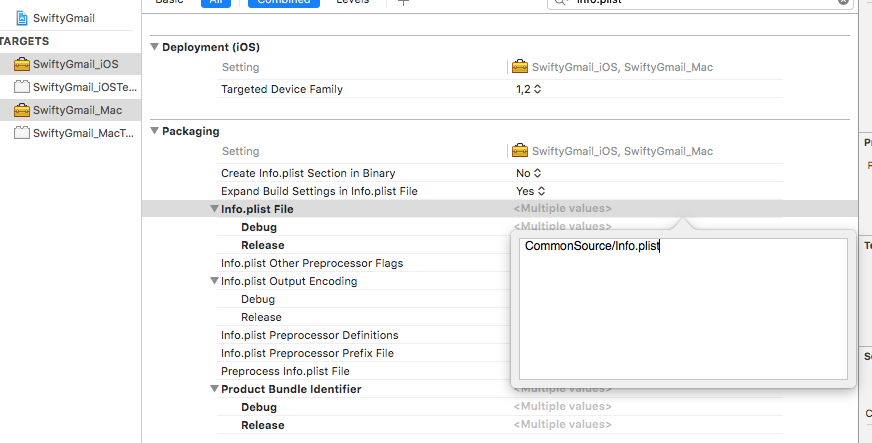
Task: Select Debug row under Info.plist Output Encoding
Action: click(257, 299)
